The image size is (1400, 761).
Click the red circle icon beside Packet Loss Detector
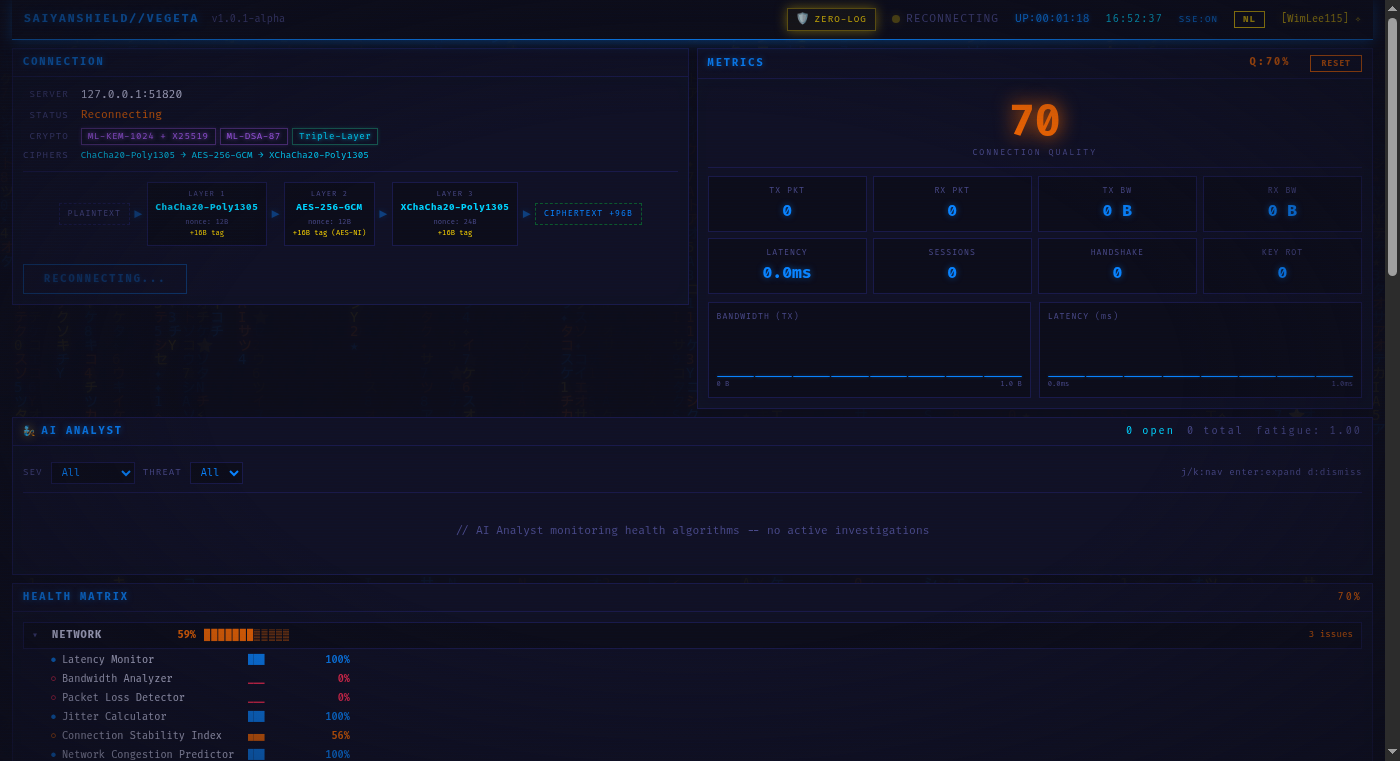tap(51, 698)
